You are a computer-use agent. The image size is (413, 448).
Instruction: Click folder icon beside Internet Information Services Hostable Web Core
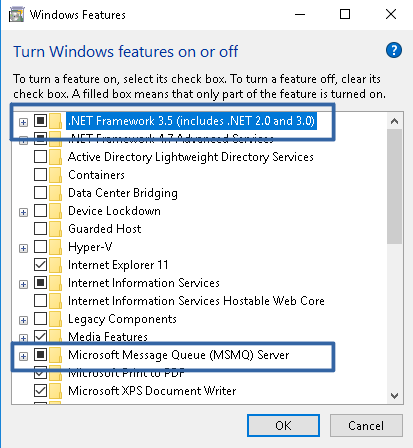click(x=56, y=301)
